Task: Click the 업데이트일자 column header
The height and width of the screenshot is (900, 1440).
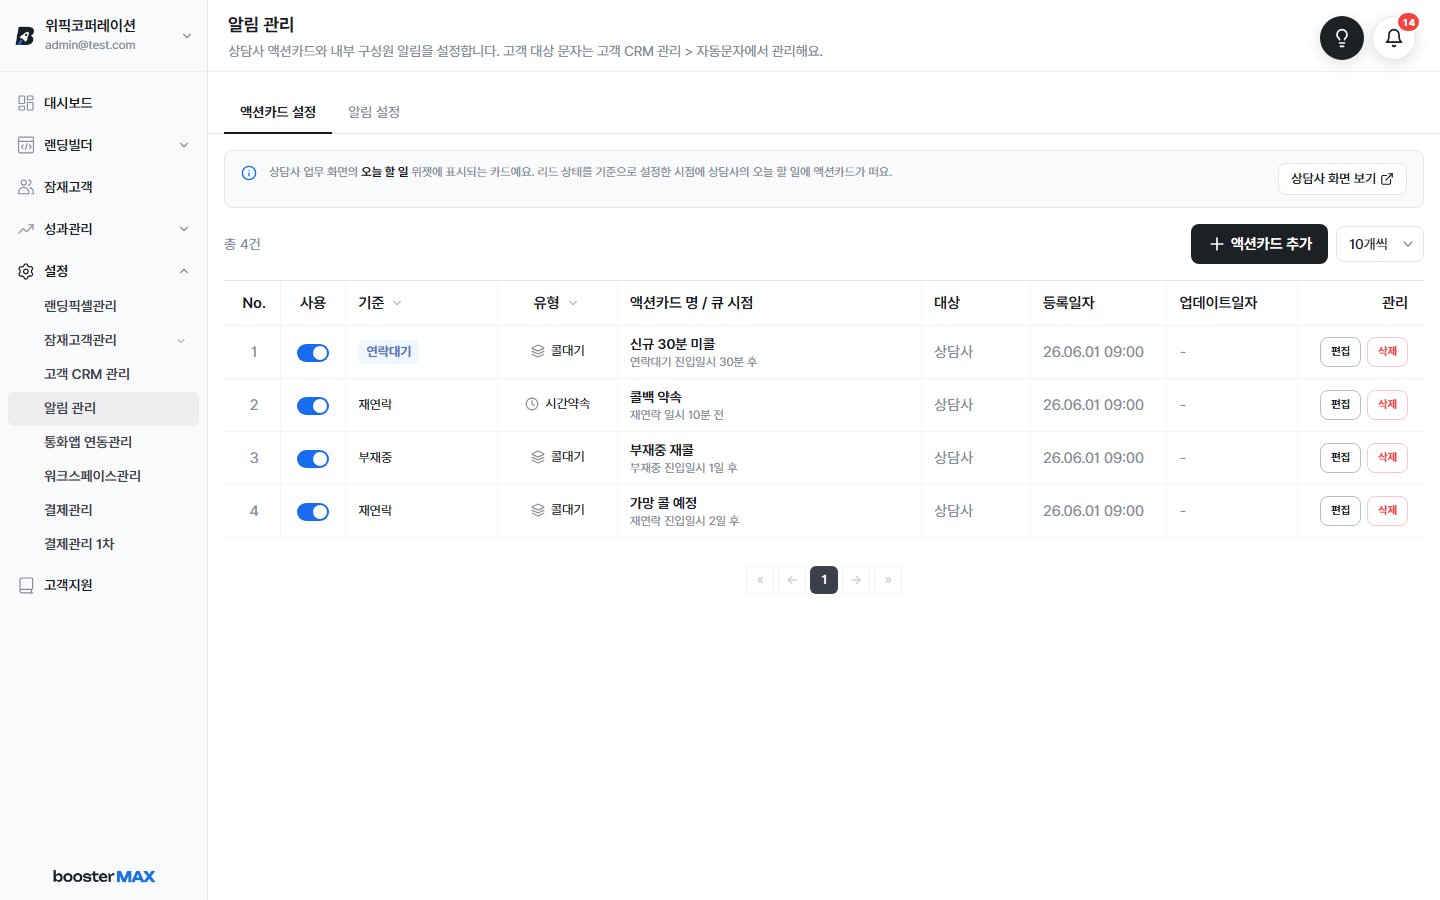Action: [1218, 303]
